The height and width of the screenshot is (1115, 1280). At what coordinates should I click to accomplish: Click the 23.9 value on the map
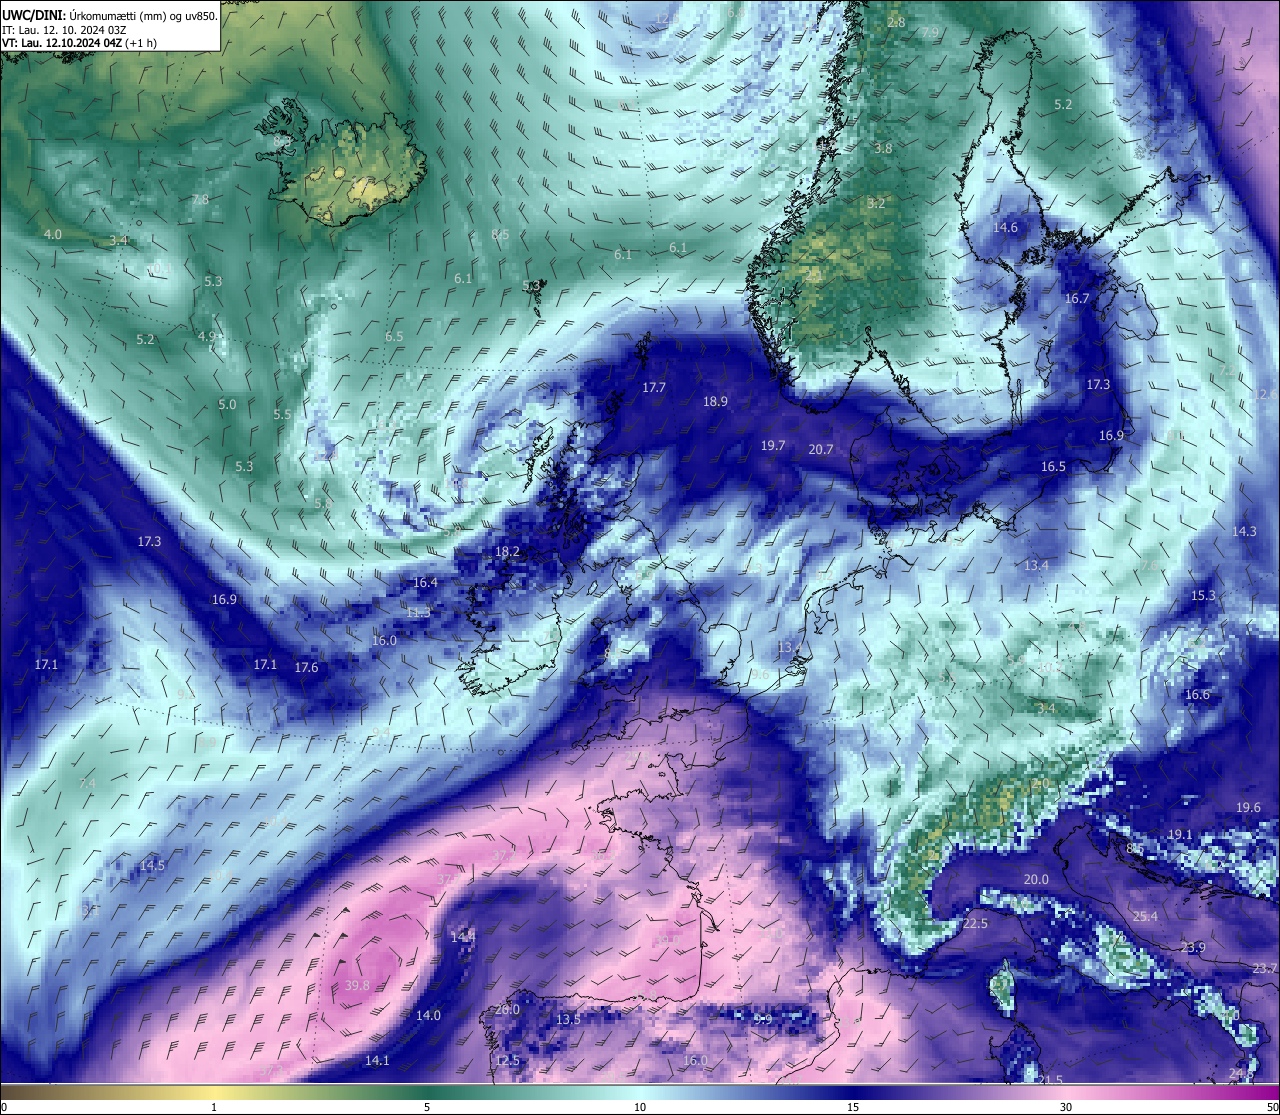pos(1193,947)
